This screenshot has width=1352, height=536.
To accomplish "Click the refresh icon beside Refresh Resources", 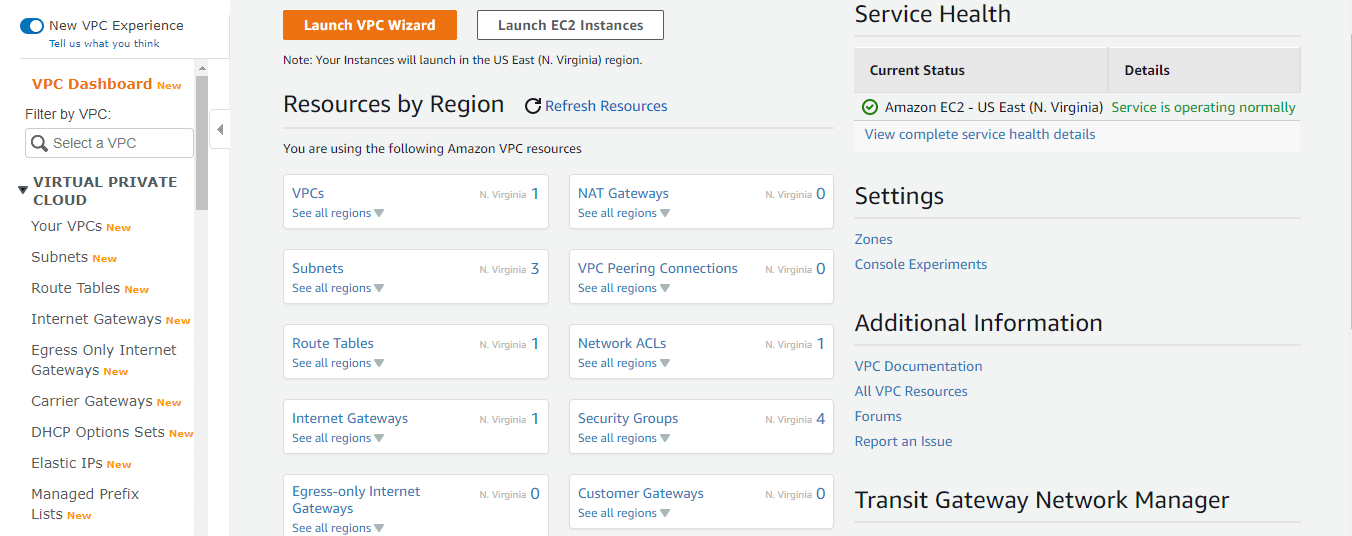I will (x=533, y=106).
